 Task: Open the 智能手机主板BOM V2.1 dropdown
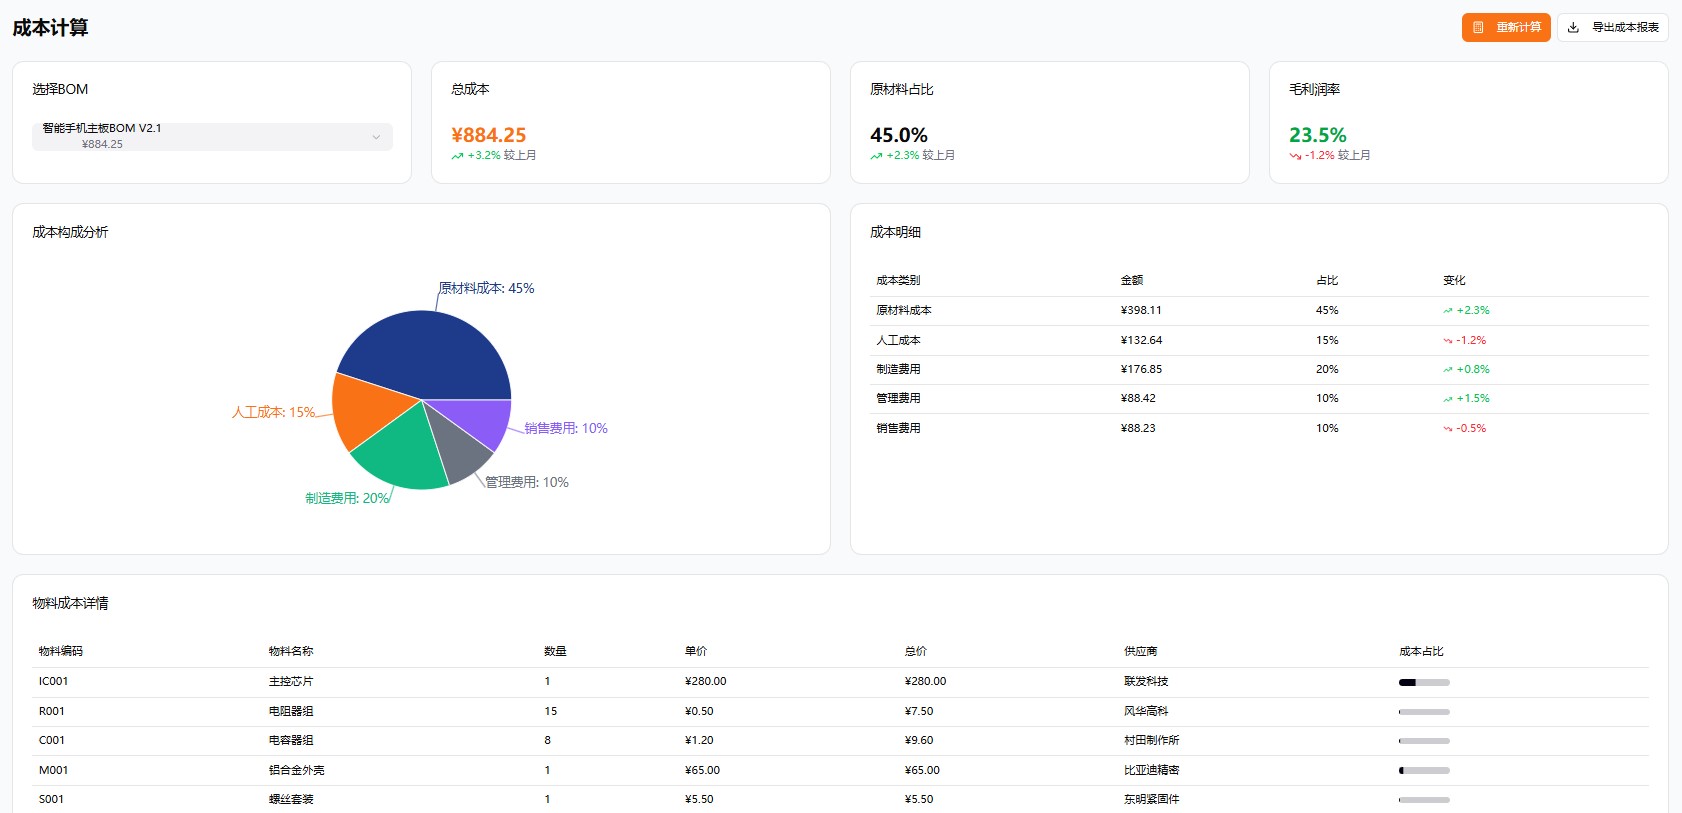click(212, 137)
